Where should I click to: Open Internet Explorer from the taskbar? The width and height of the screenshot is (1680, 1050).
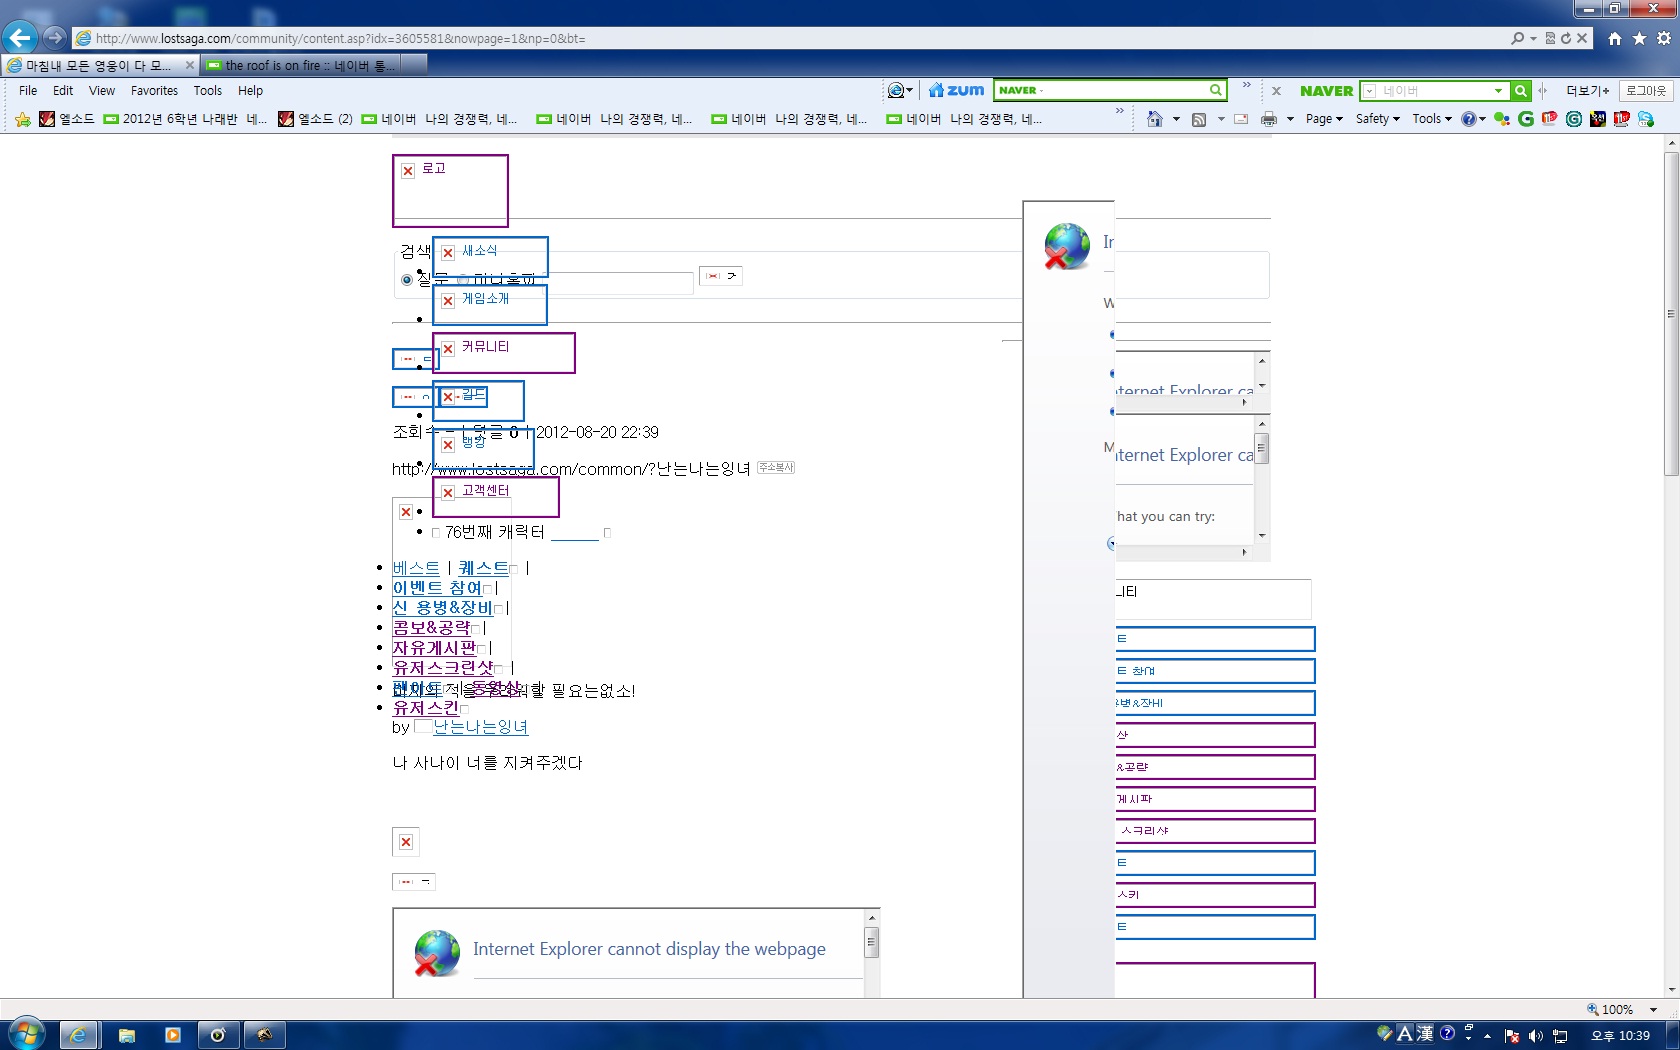coord(78,1035)
